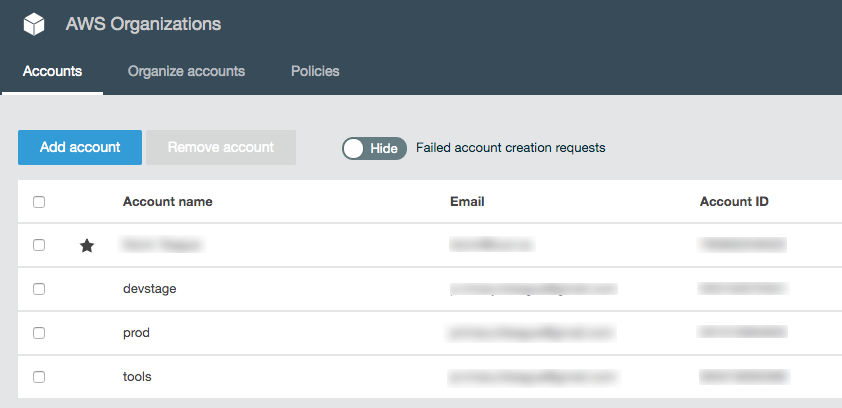Toggle the Hide failed requests switch
842x408 pixels.
374,148
